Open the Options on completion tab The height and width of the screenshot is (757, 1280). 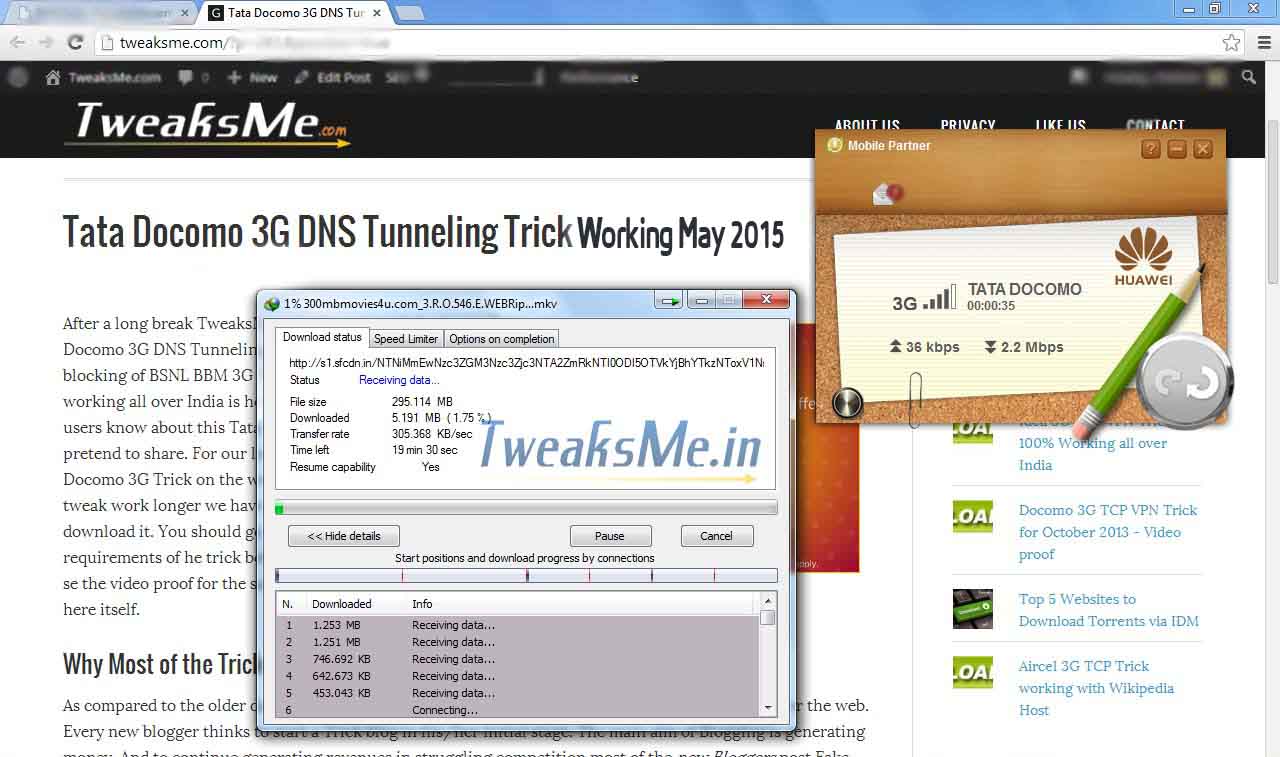coord(501,339)
